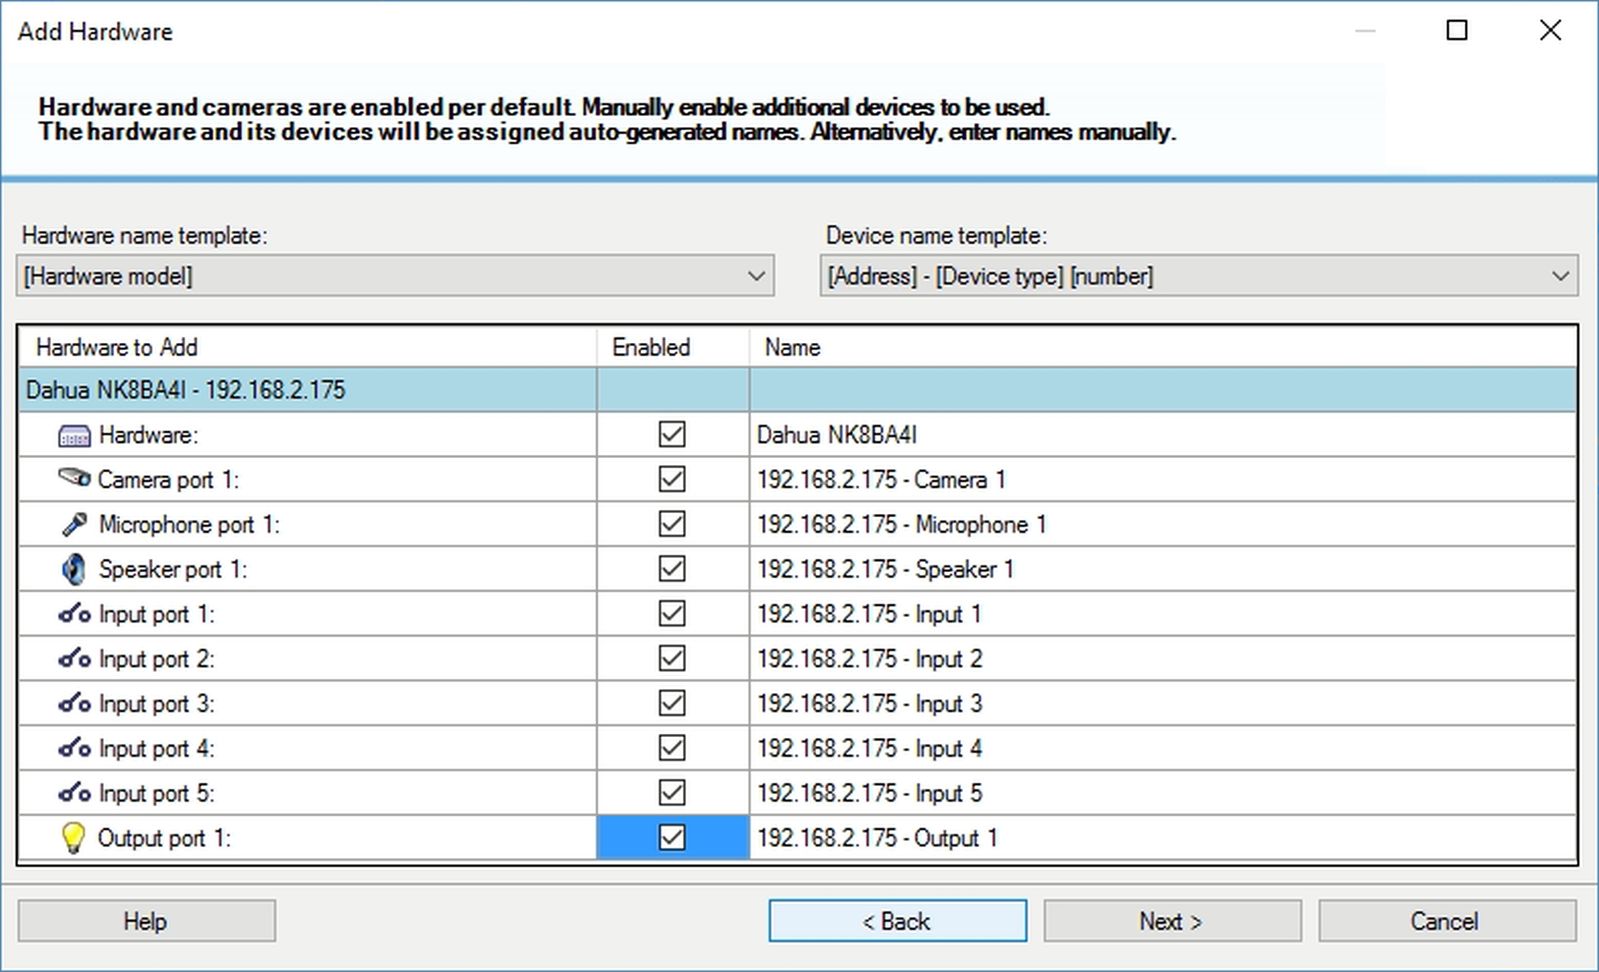Click the Input port 5 icon
The width and height of the screenshot is (1599, 972).
coord(74,793)
